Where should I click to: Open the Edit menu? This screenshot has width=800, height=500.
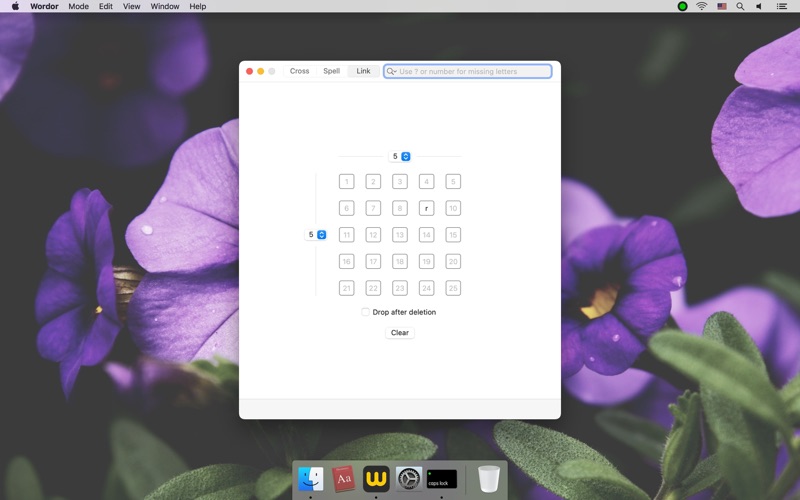pos(106,6)
